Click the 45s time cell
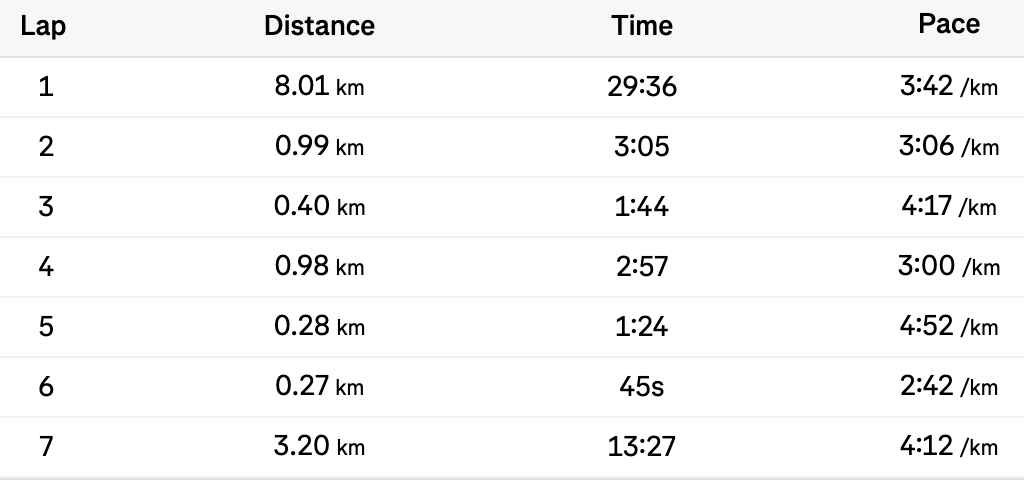Screen dimensions: 1024x480 642,387
